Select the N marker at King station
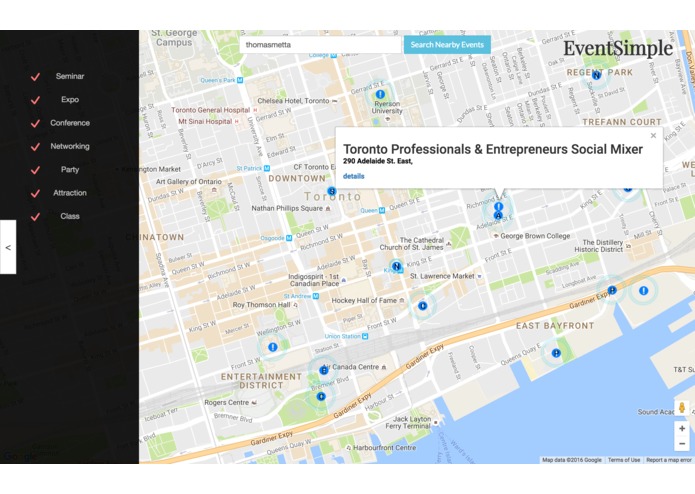Screen dimensions: 695x494 (x=397, y=266)
